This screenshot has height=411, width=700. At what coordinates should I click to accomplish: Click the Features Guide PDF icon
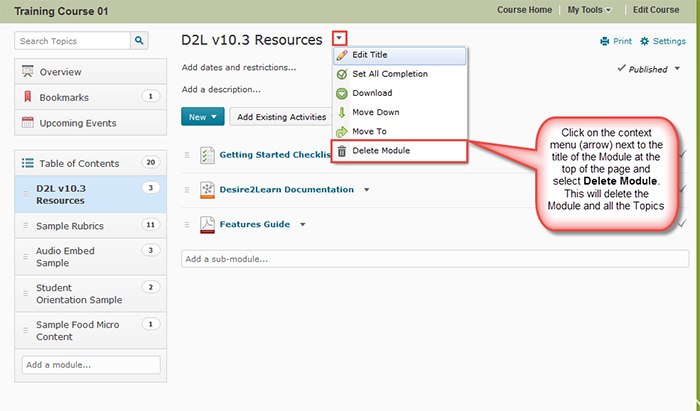[x=207, y=224]
